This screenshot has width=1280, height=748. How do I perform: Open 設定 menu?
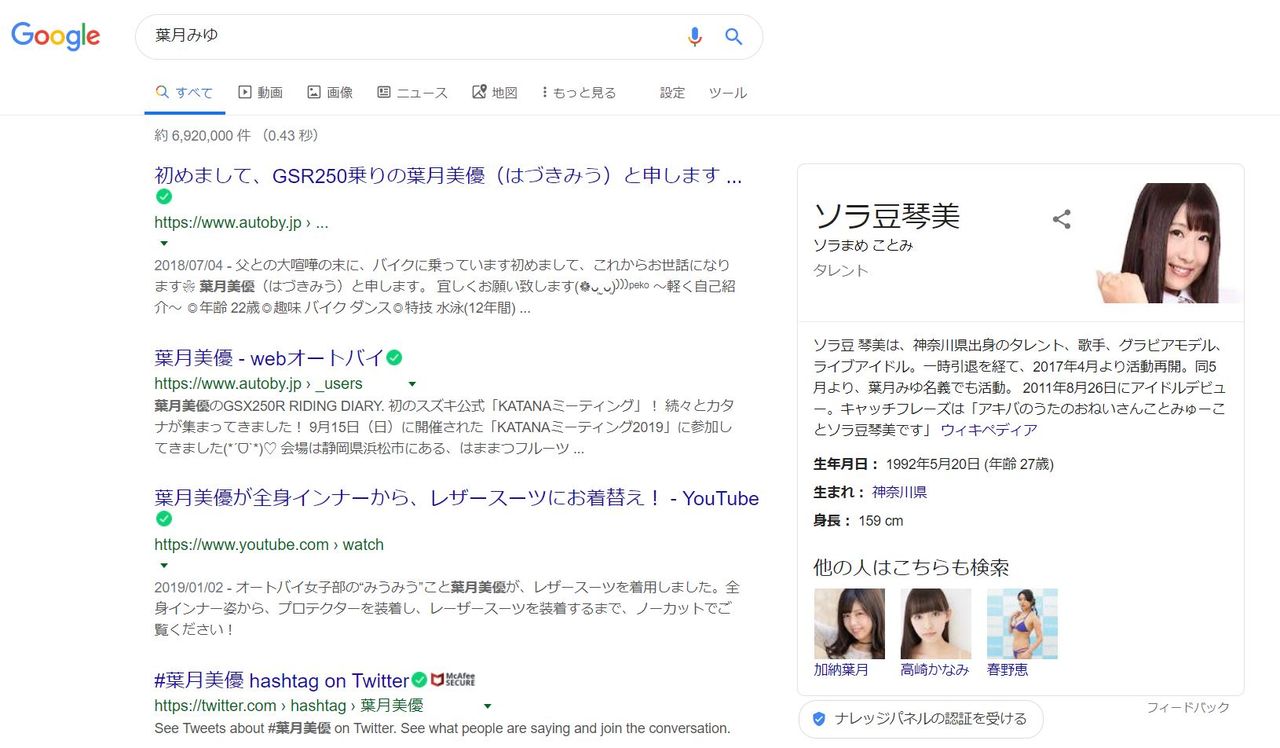672,93
